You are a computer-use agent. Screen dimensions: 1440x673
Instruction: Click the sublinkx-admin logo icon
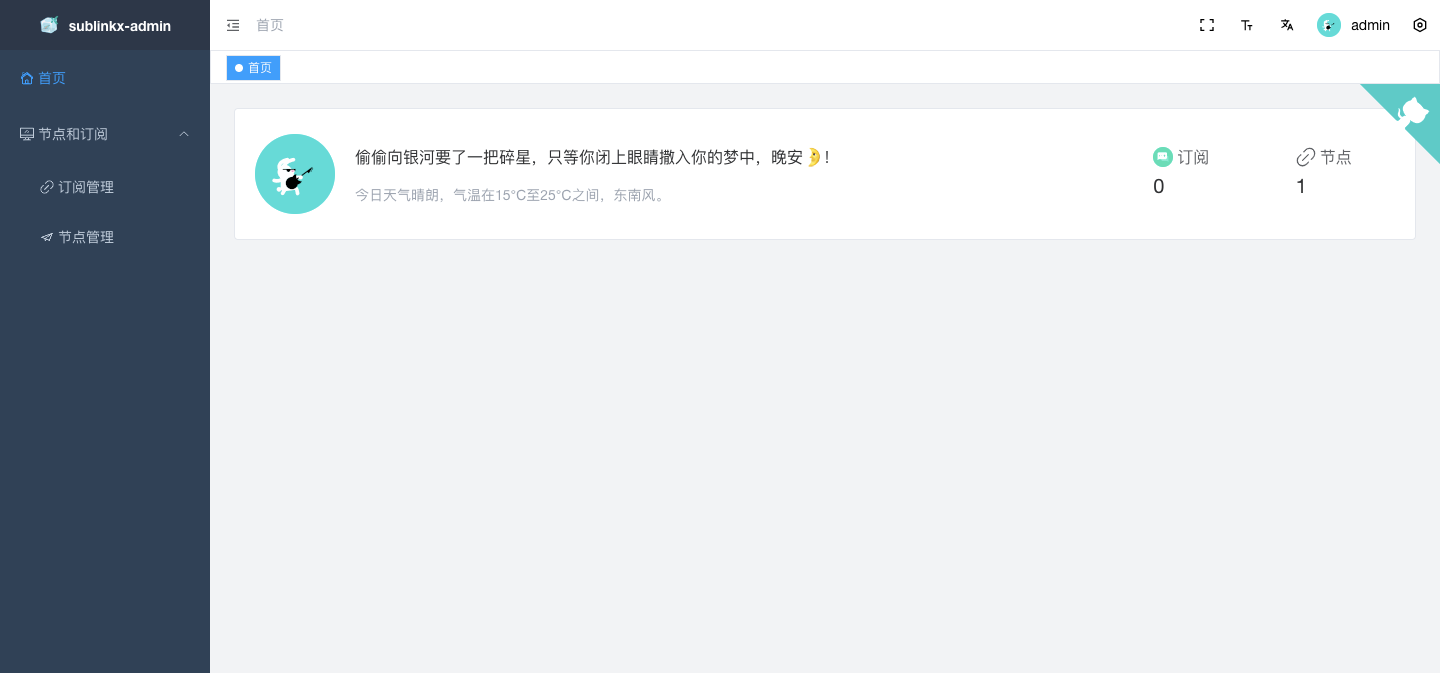pyautogui.click(x=49, y=25)
